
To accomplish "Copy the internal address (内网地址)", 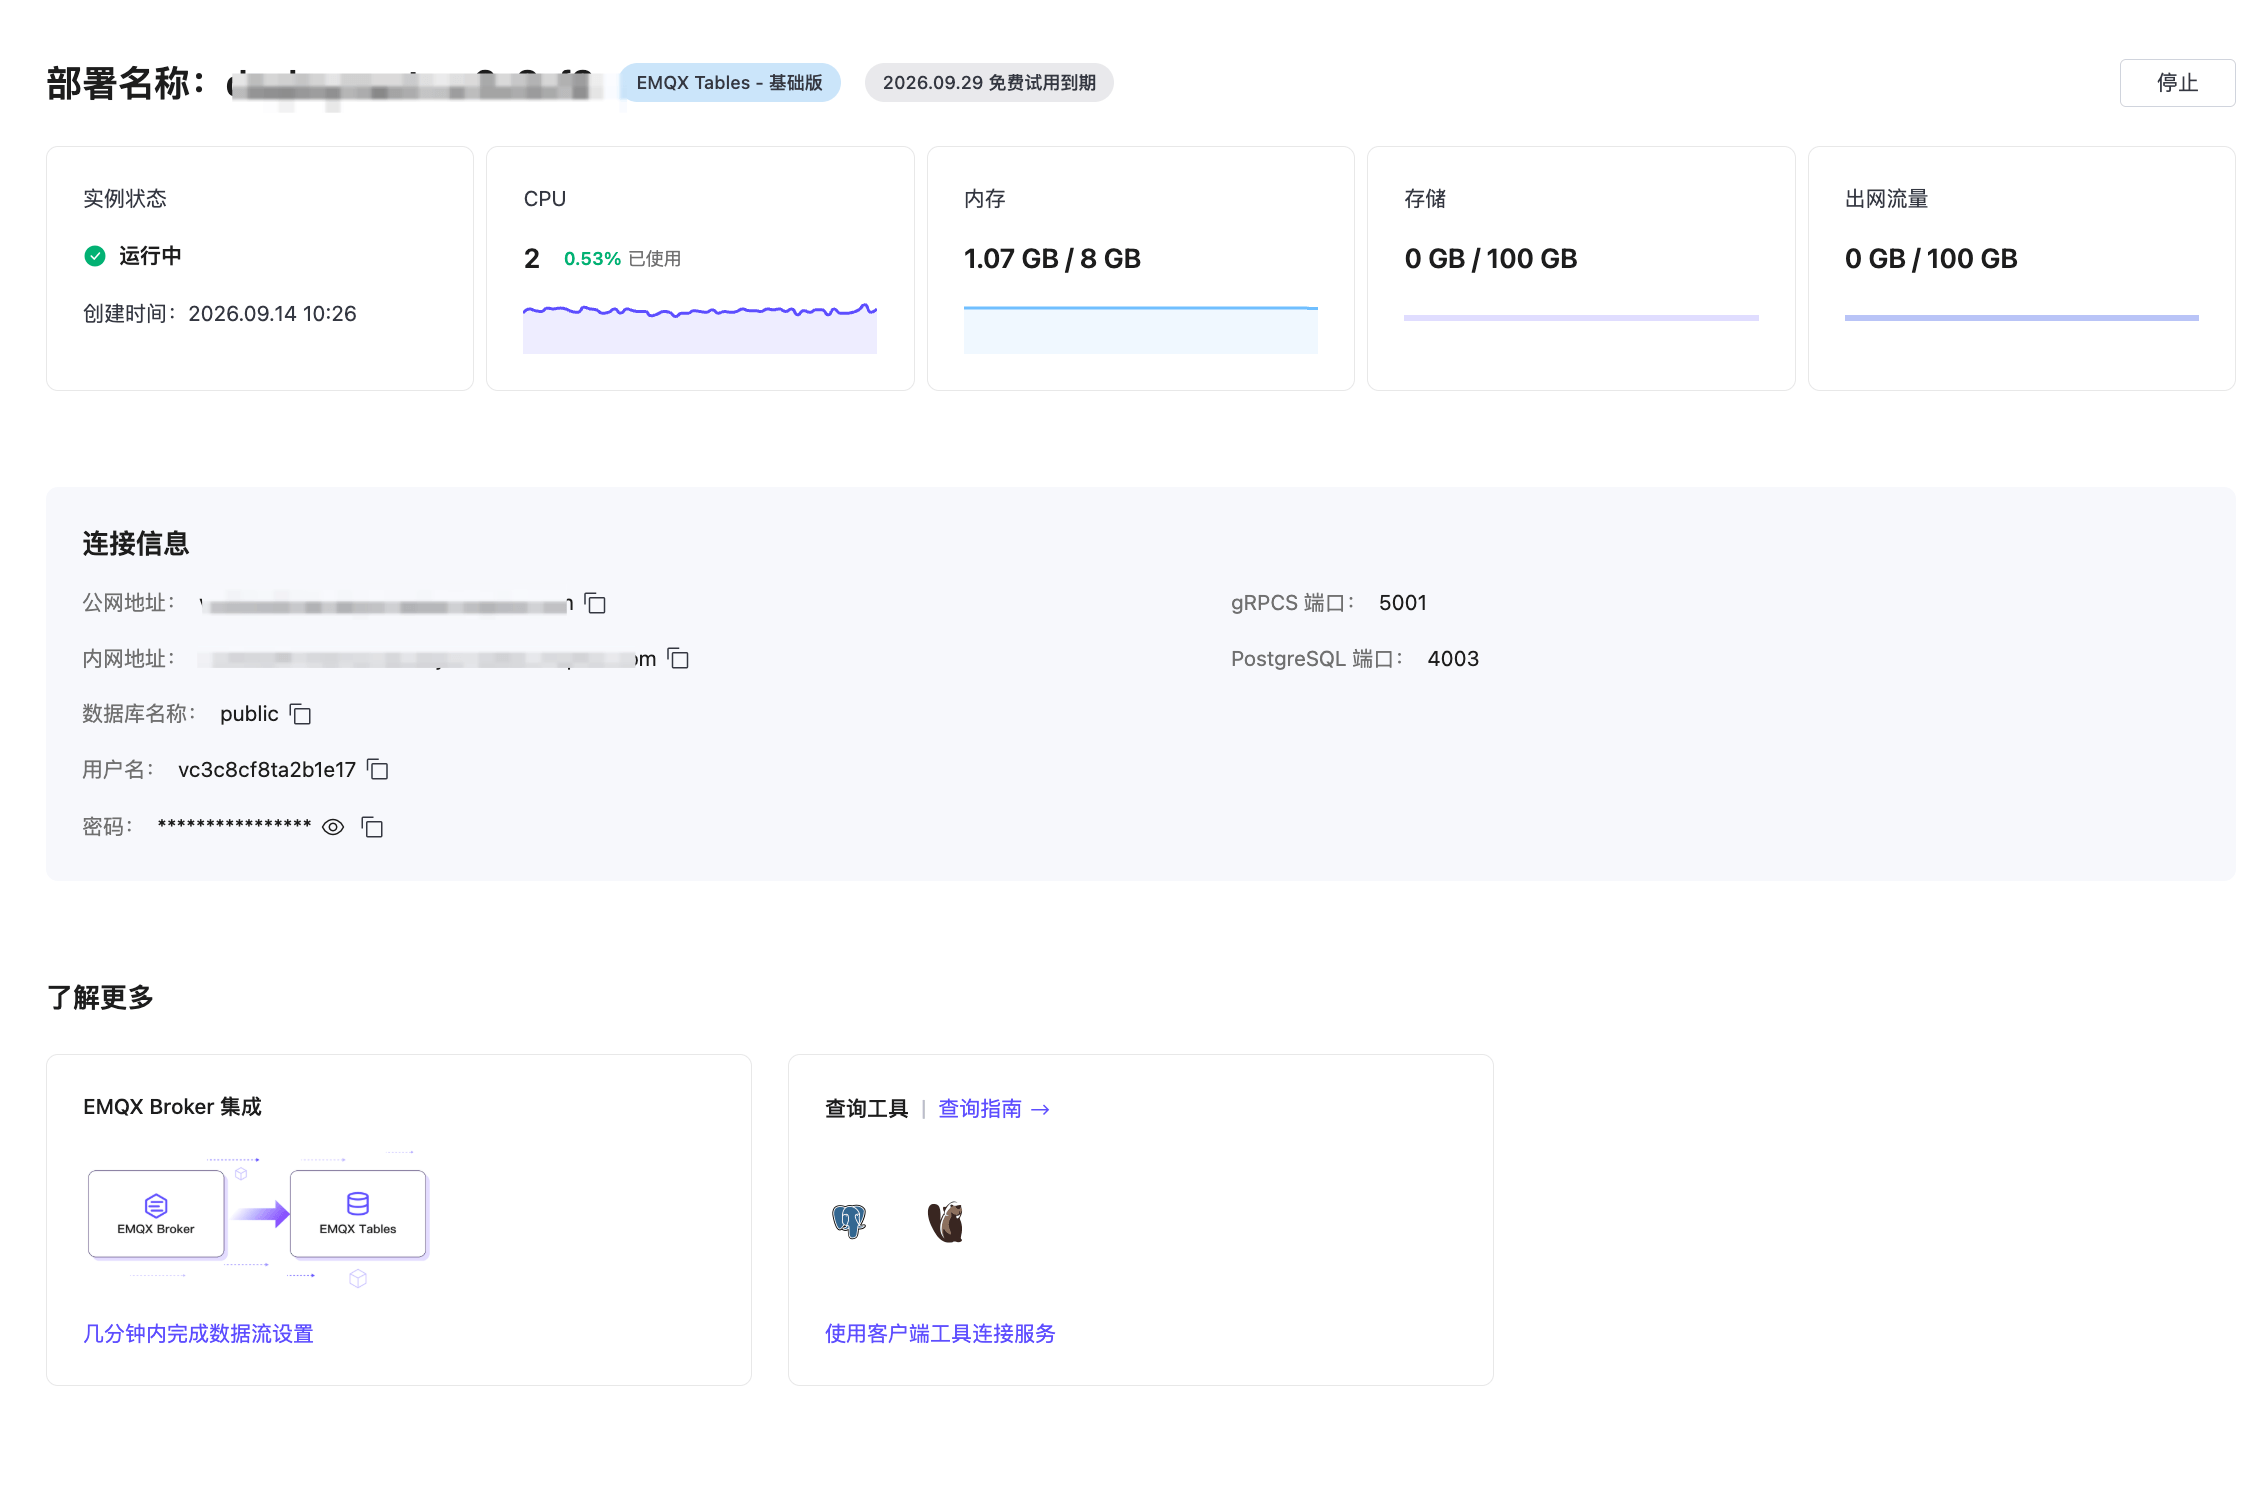I will tap(678, 658).
